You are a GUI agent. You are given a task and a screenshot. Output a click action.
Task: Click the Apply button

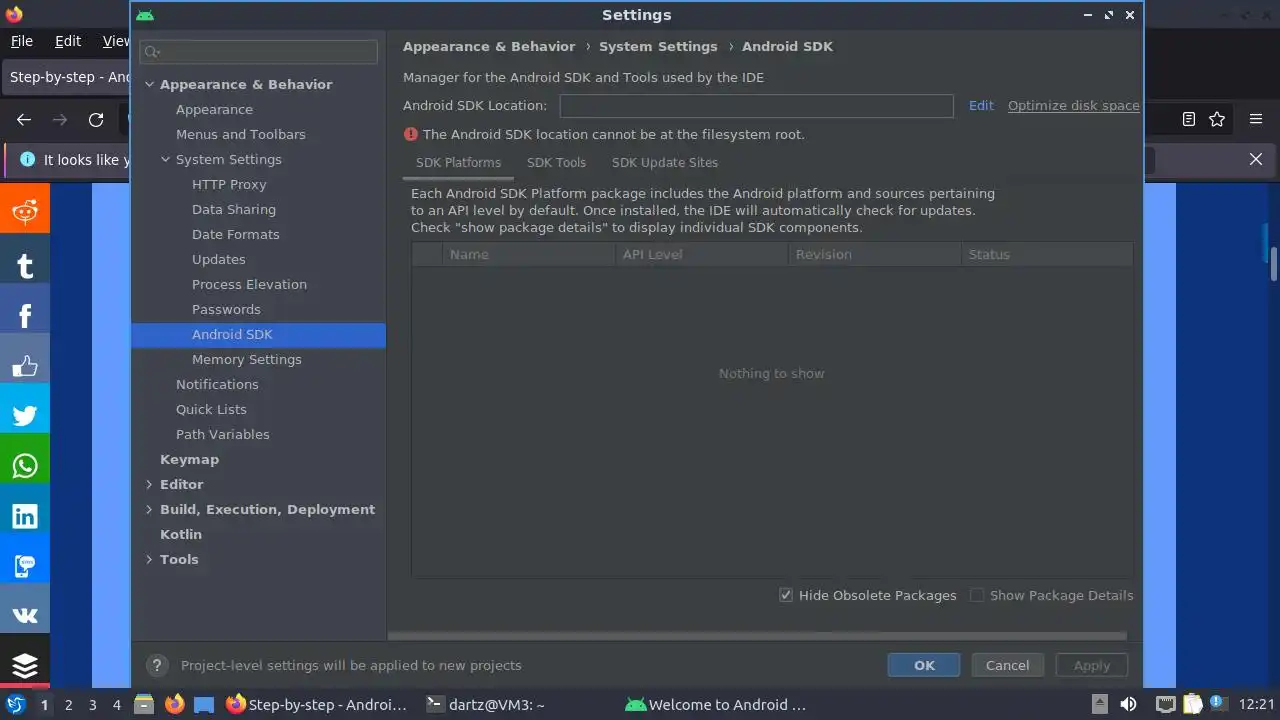pyautogui.click(x=1092, y=665)
